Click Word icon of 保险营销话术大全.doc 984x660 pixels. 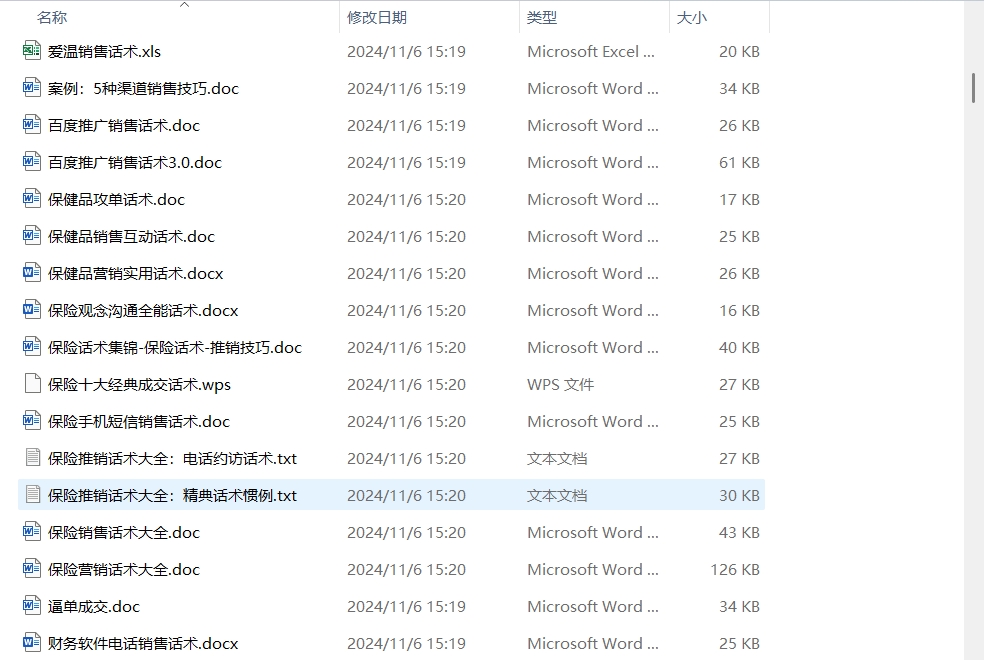click(x=32, y=569)
